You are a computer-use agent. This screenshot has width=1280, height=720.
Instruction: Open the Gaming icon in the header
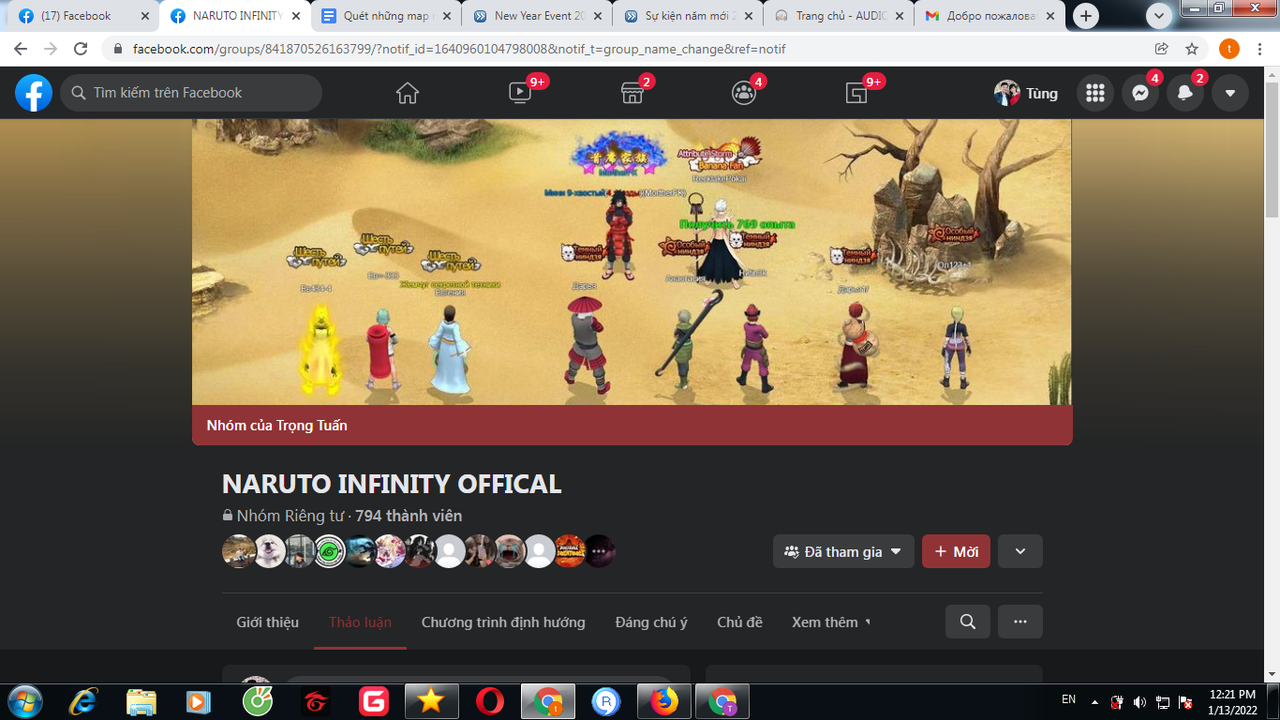point(856,93)
